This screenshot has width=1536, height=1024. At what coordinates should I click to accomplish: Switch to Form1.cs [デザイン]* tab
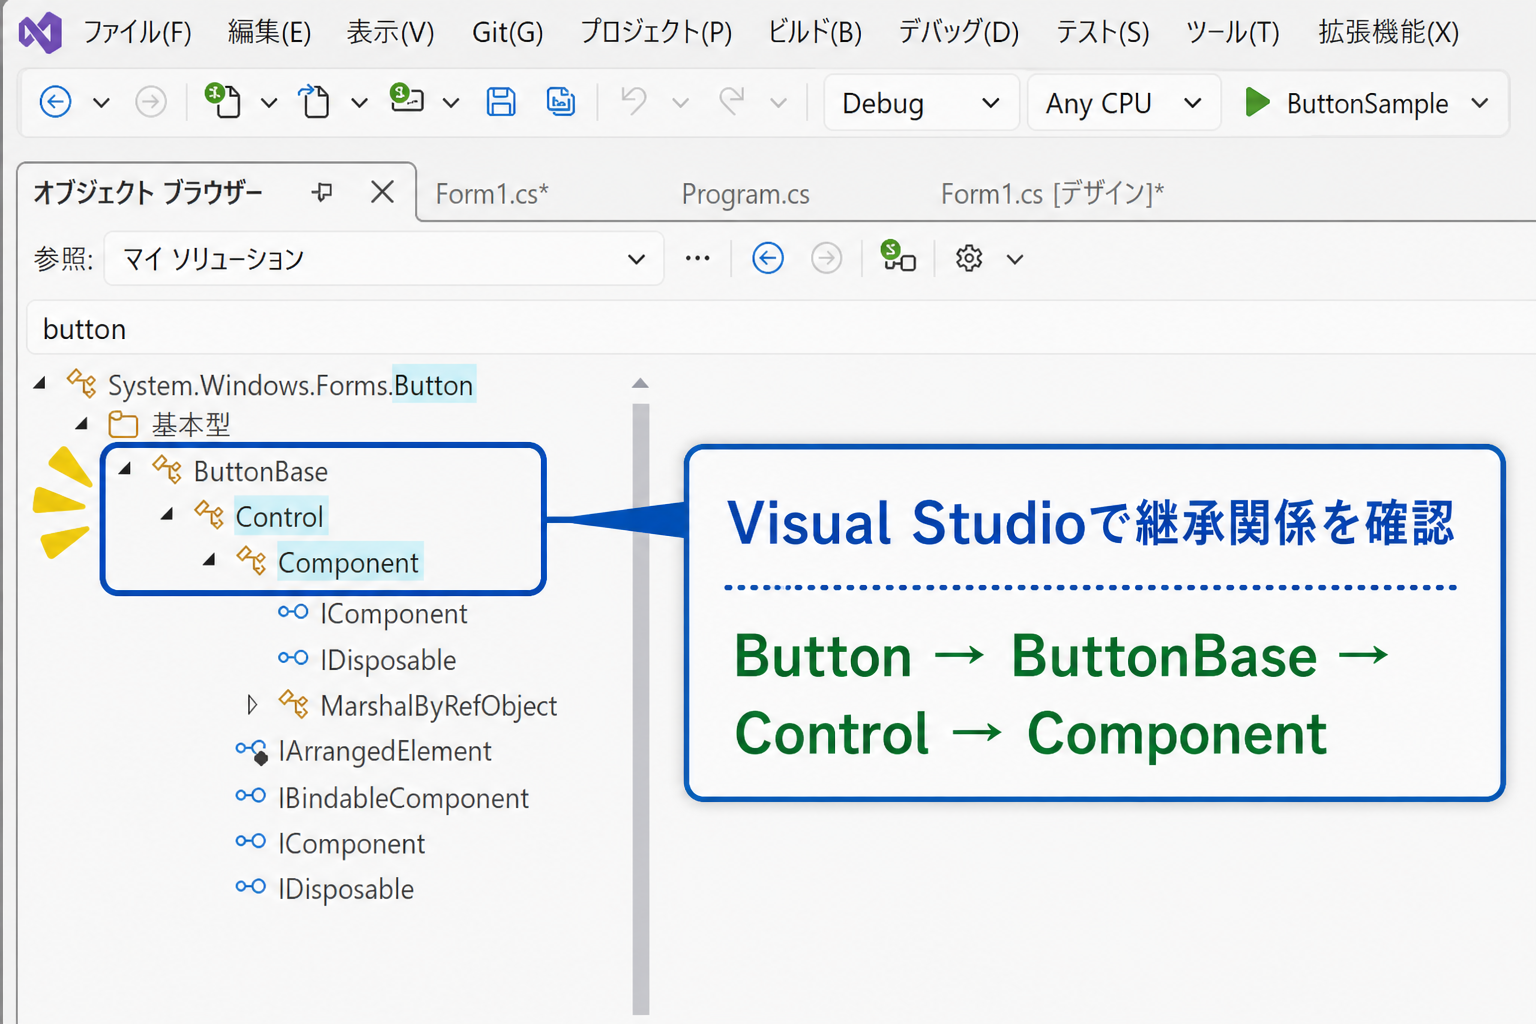1052,193
